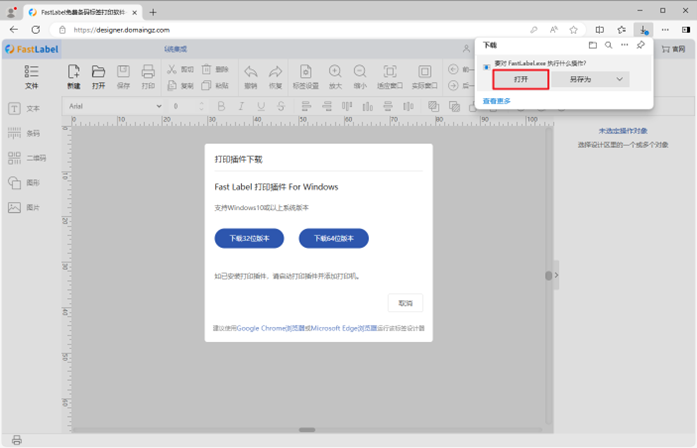Click the 打印 (Print) toolbar icon
697x448 pixels.
148,76
